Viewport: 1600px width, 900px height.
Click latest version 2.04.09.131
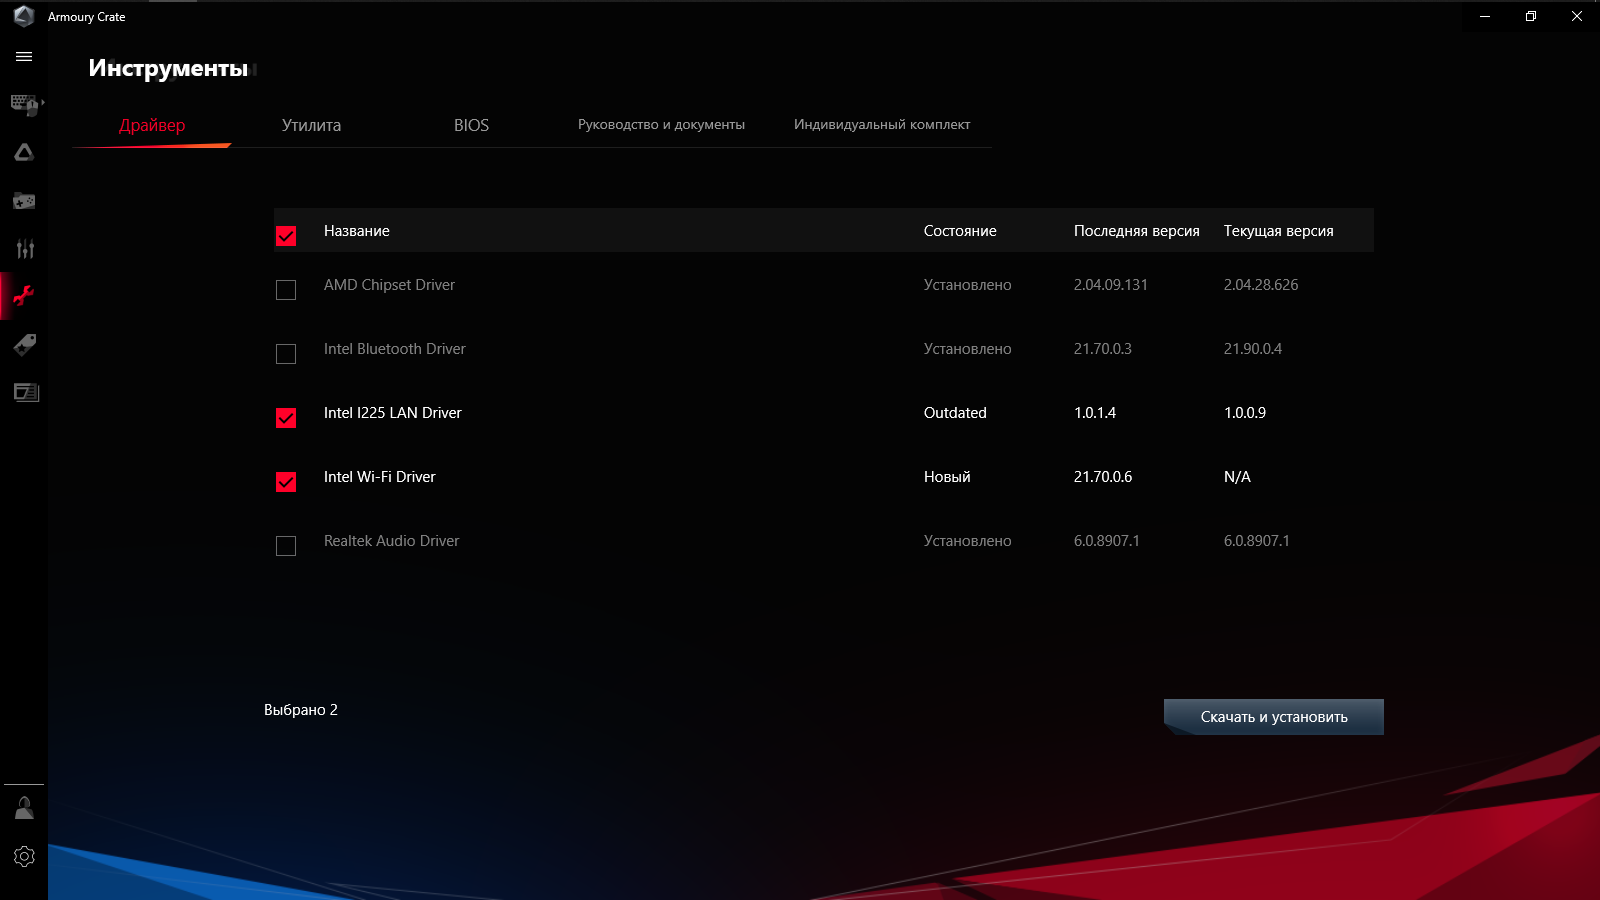pos(1111,285)
